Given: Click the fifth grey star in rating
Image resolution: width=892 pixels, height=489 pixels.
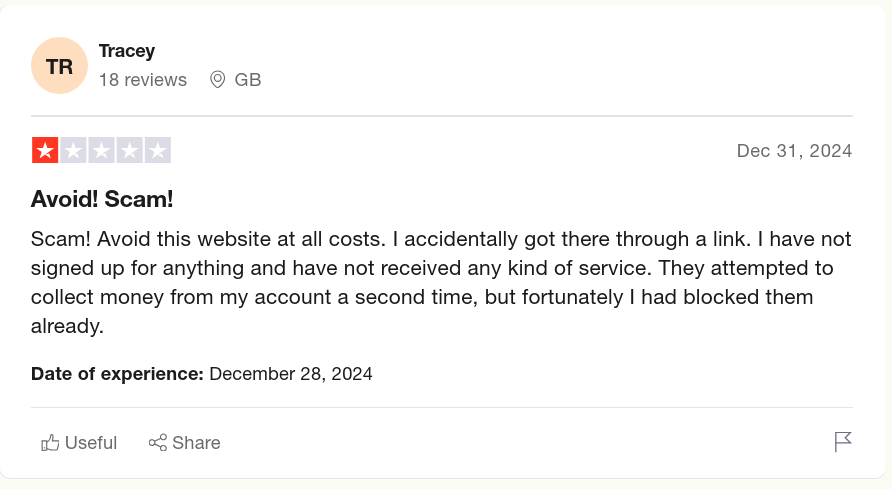Looking at the screenshot, I should 158,150.
